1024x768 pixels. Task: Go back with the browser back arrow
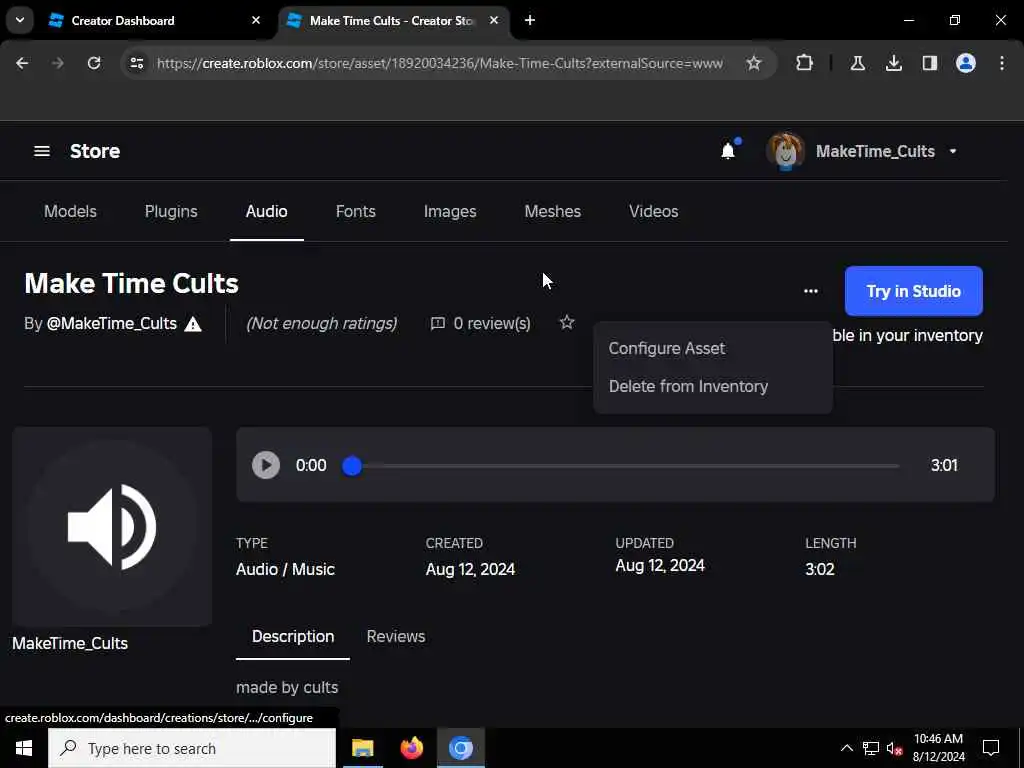coord(22,63)
